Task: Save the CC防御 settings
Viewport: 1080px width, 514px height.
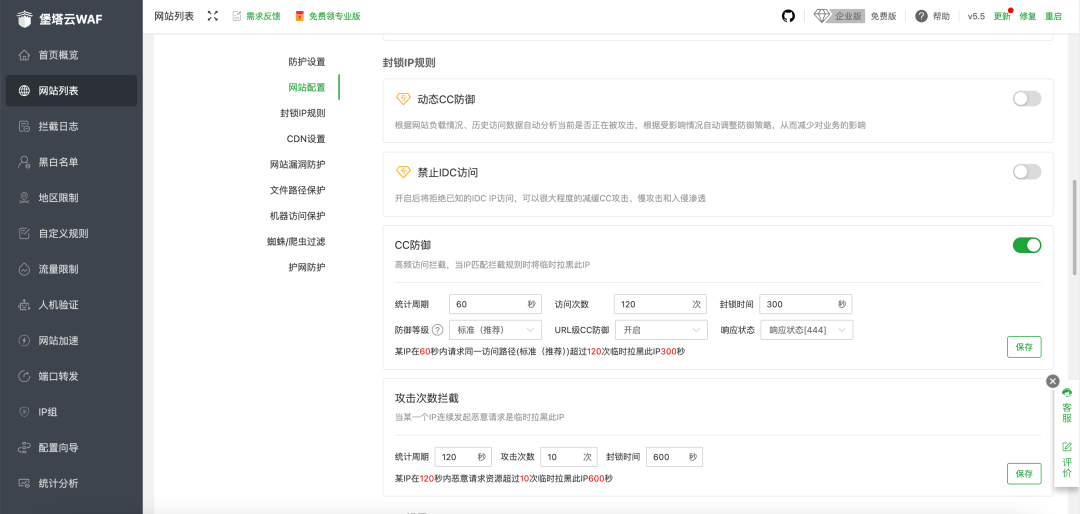Action: 1023,347
